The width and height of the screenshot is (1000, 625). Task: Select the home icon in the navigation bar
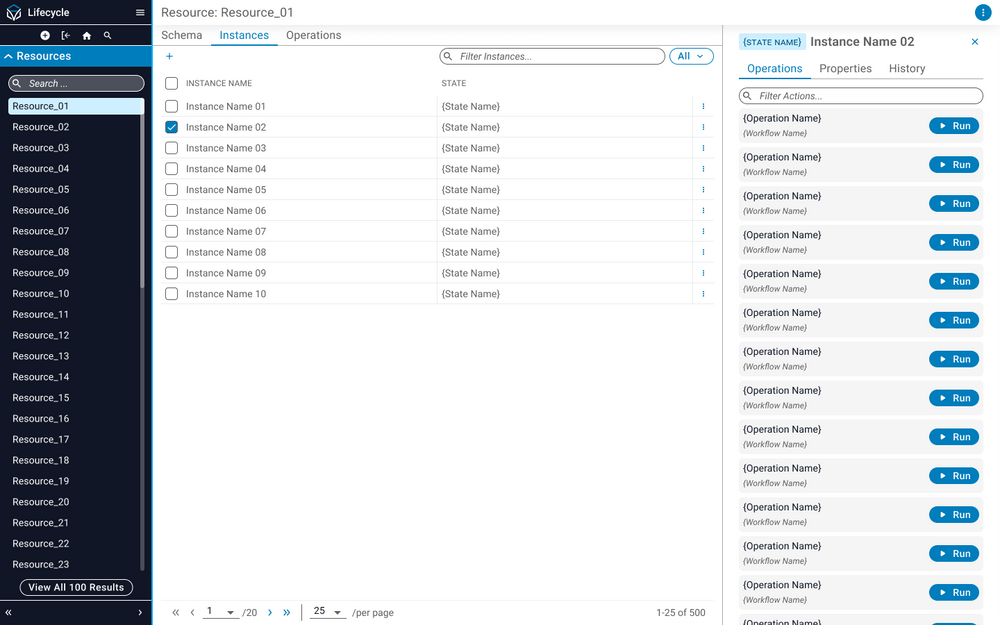point(86,33)
